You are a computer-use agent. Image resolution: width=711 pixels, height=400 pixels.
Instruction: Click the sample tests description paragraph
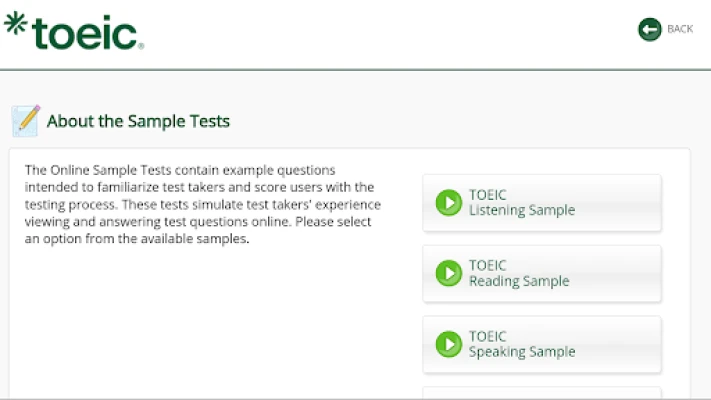pyautogui.click(x=200, y=205)
